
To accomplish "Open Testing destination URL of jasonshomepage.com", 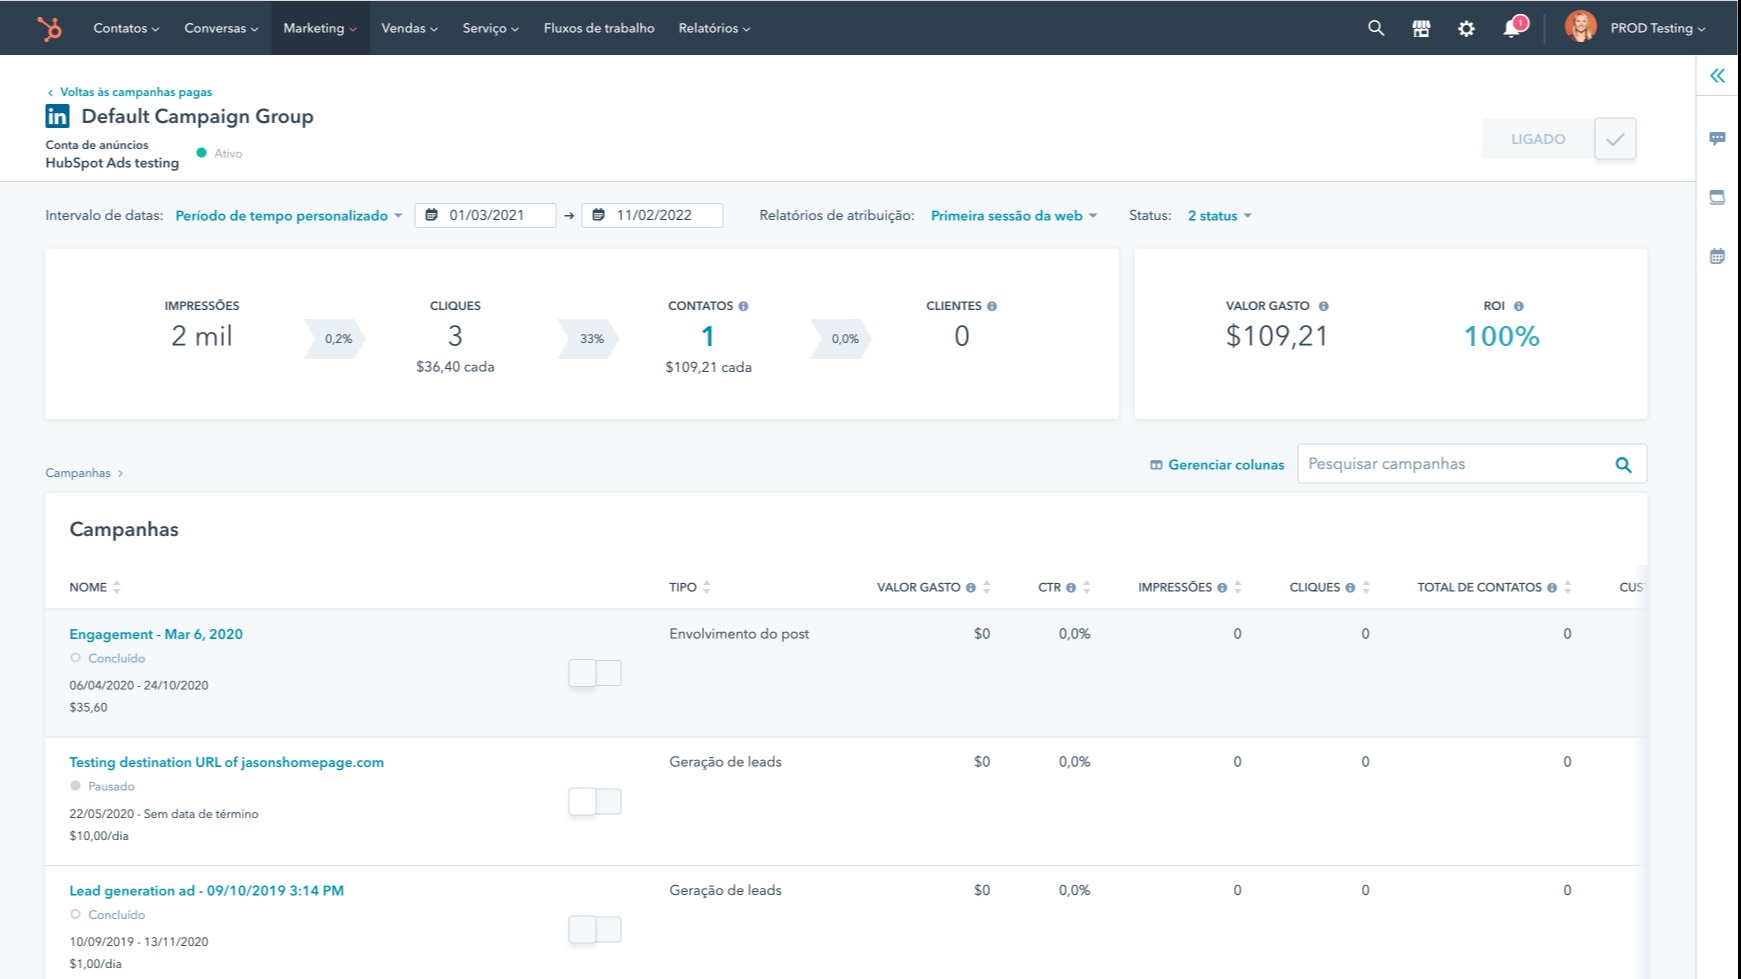I will click(x=226, y=762).
